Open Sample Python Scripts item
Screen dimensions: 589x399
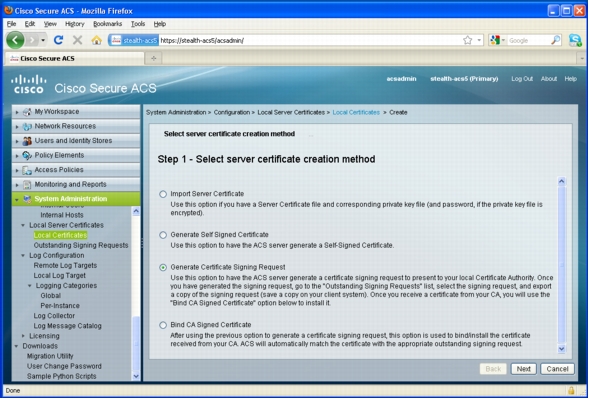(61, 376)
